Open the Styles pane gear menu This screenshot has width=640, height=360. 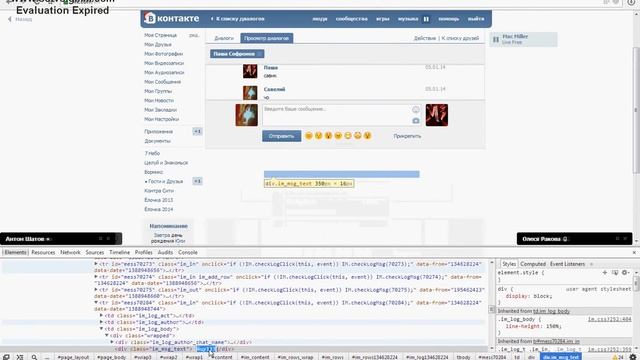625,272
